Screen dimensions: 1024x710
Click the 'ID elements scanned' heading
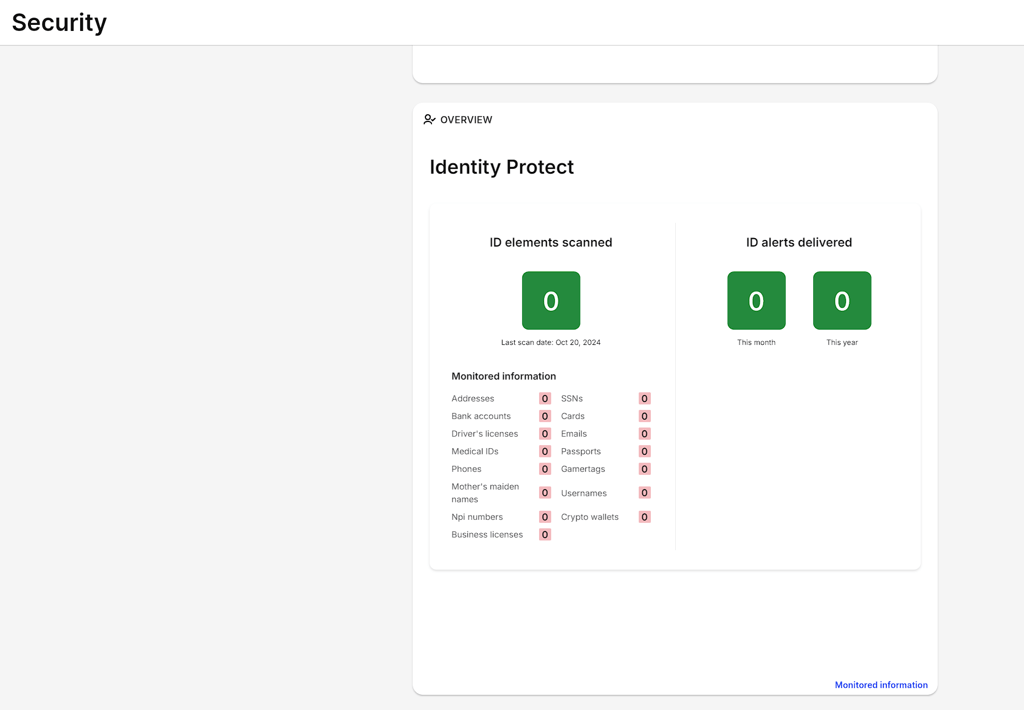[x=551, y=242]
